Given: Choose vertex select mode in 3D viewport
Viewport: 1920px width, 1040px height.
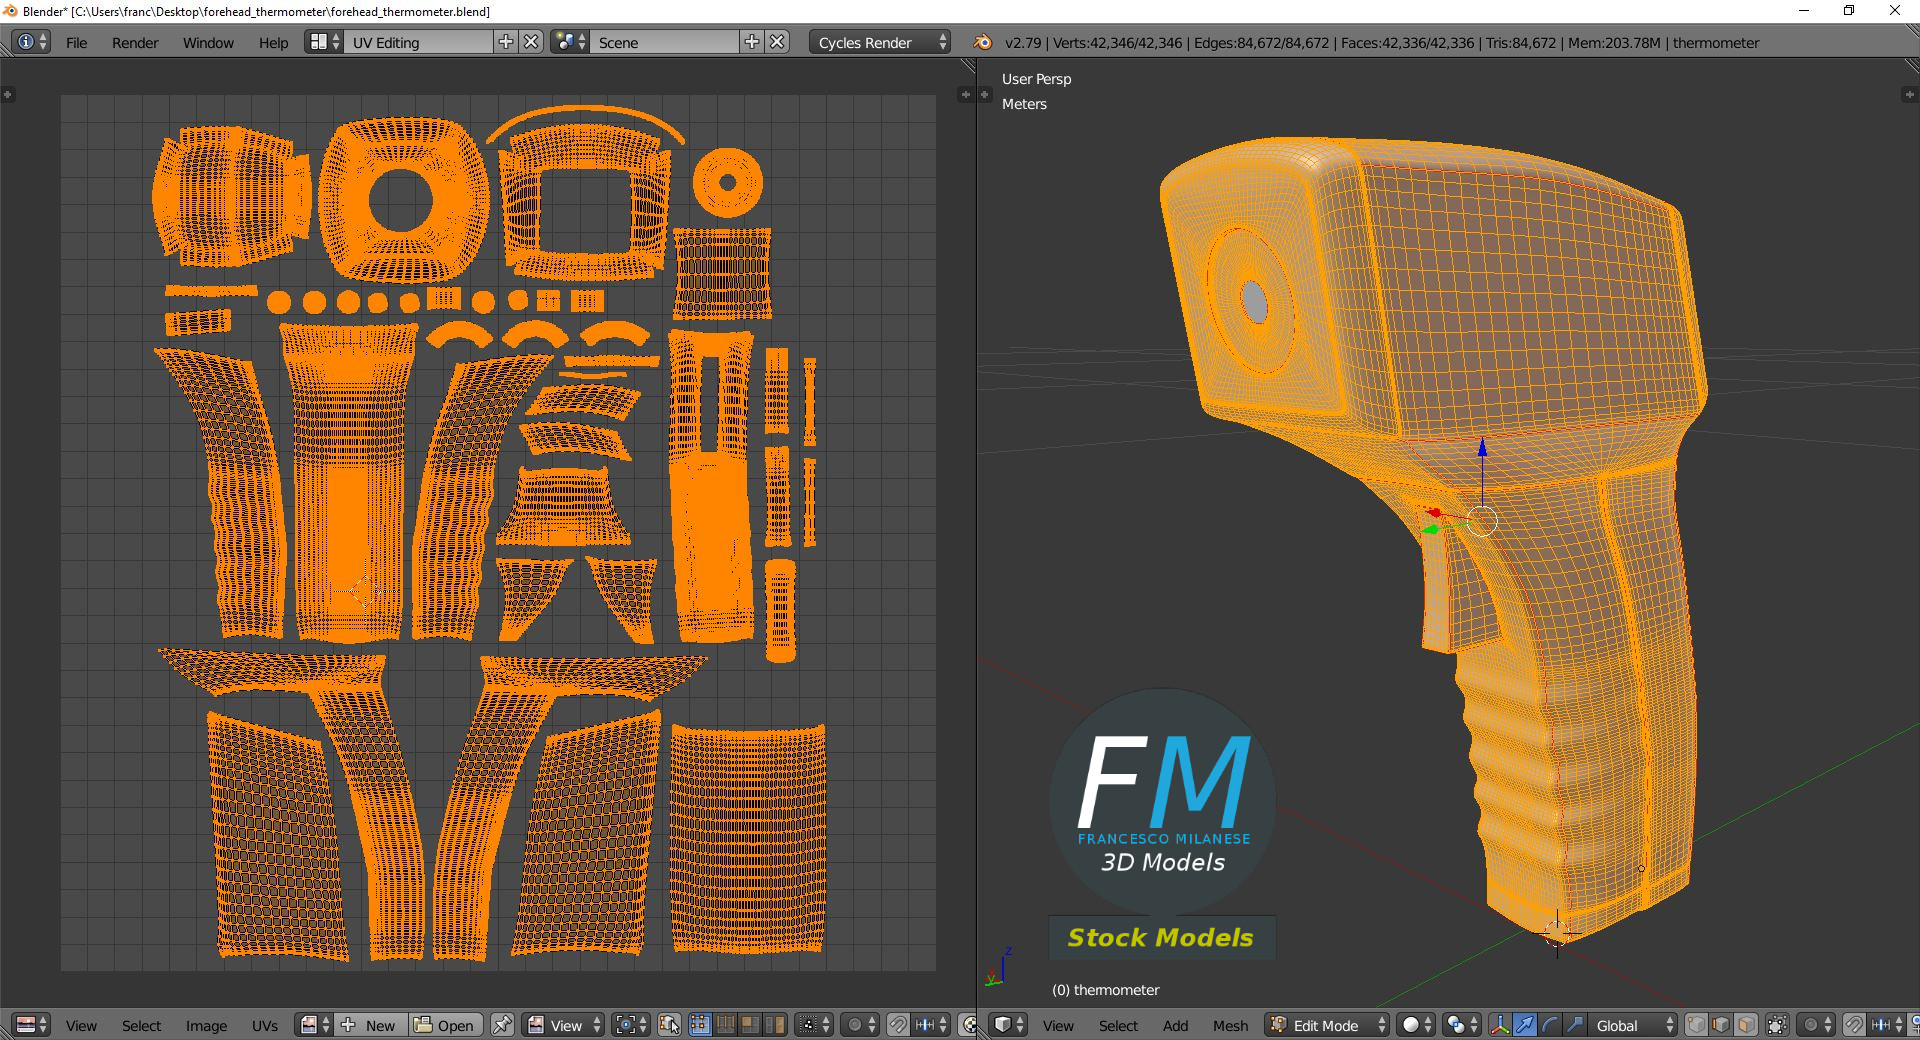Looking at the screenshot, I should [1696, 1025].
